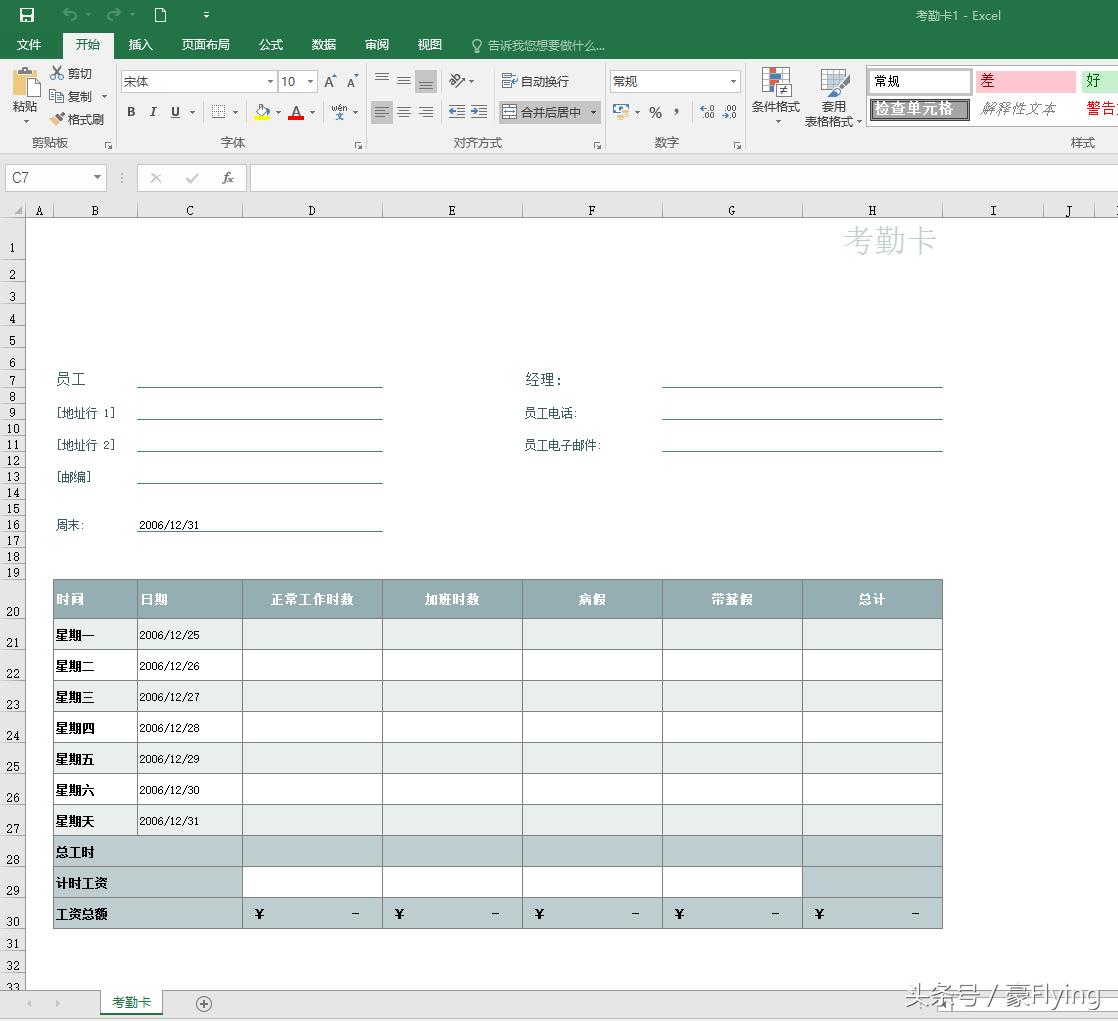Expand the font size dropdown
The width and height of the screenshot is (1118, 1021).
coord(310,81)
